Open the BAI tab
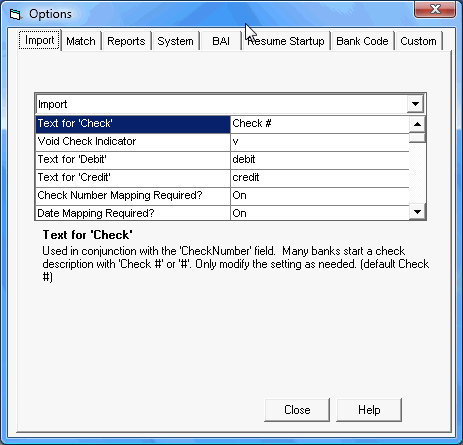The image size is (463, 445). [221, 41]
